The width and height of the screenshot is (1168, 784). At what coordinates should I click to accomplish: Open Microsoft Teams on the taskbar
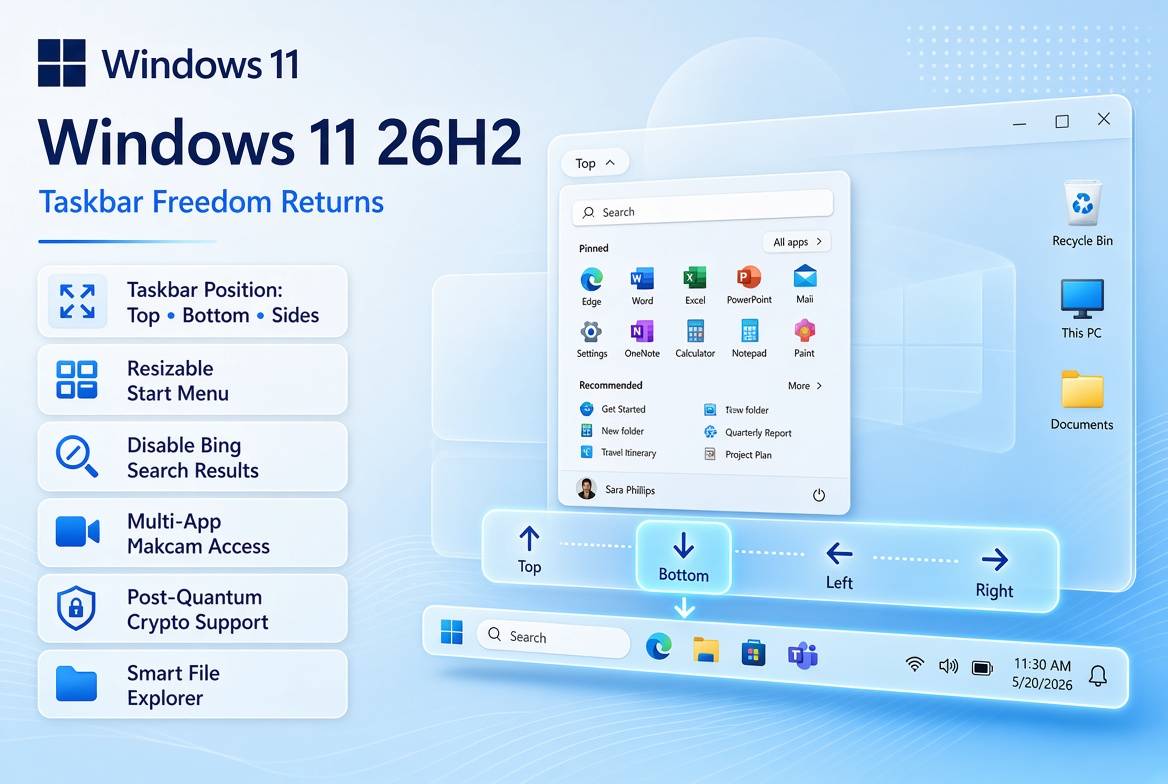[802, 655]
